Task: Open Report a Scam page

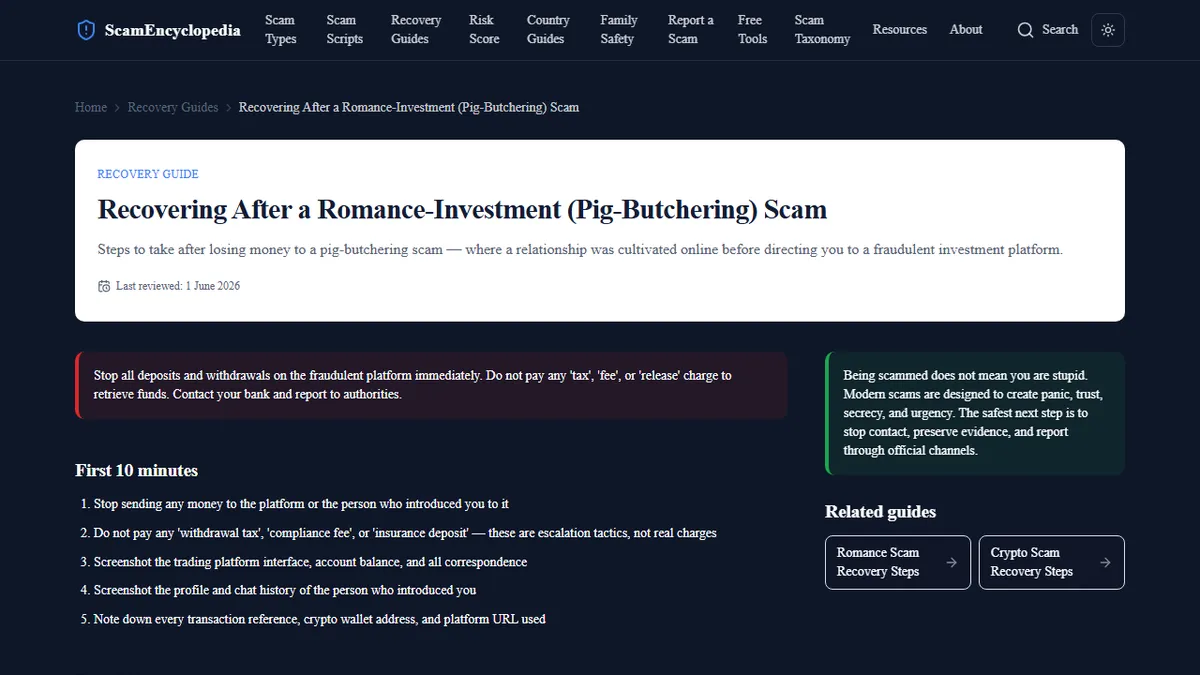Action: point(691,30)
